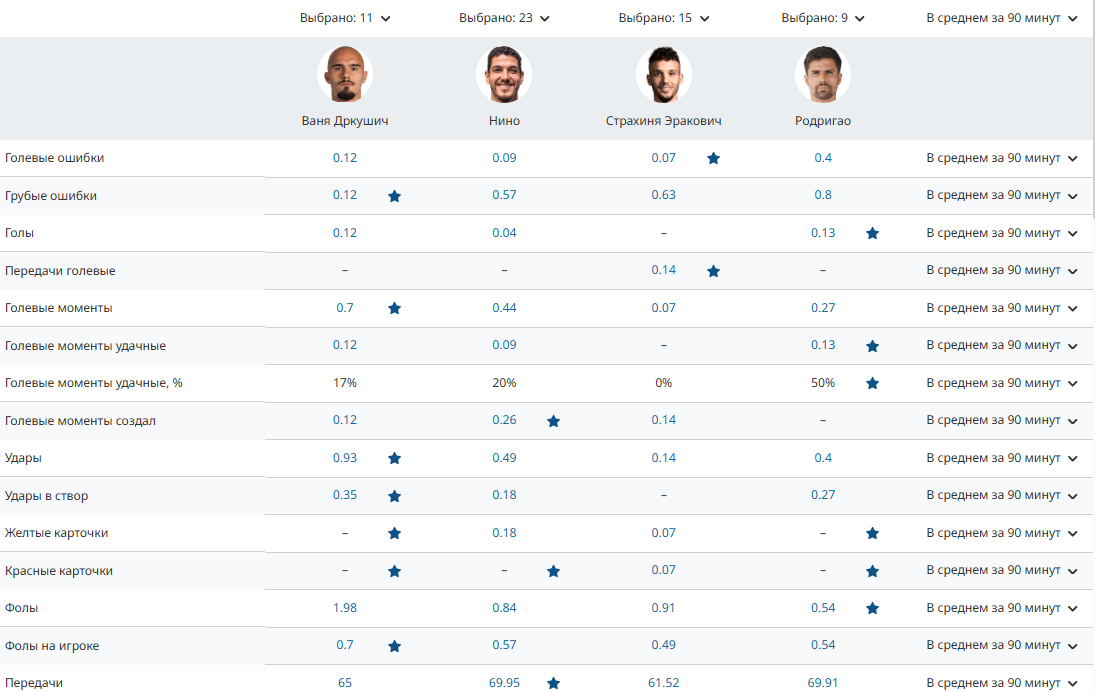This screenshot has width=1095, height=692.
Task: Open the 'Выбрано: 11' dropdown
Action: [345, 18]
